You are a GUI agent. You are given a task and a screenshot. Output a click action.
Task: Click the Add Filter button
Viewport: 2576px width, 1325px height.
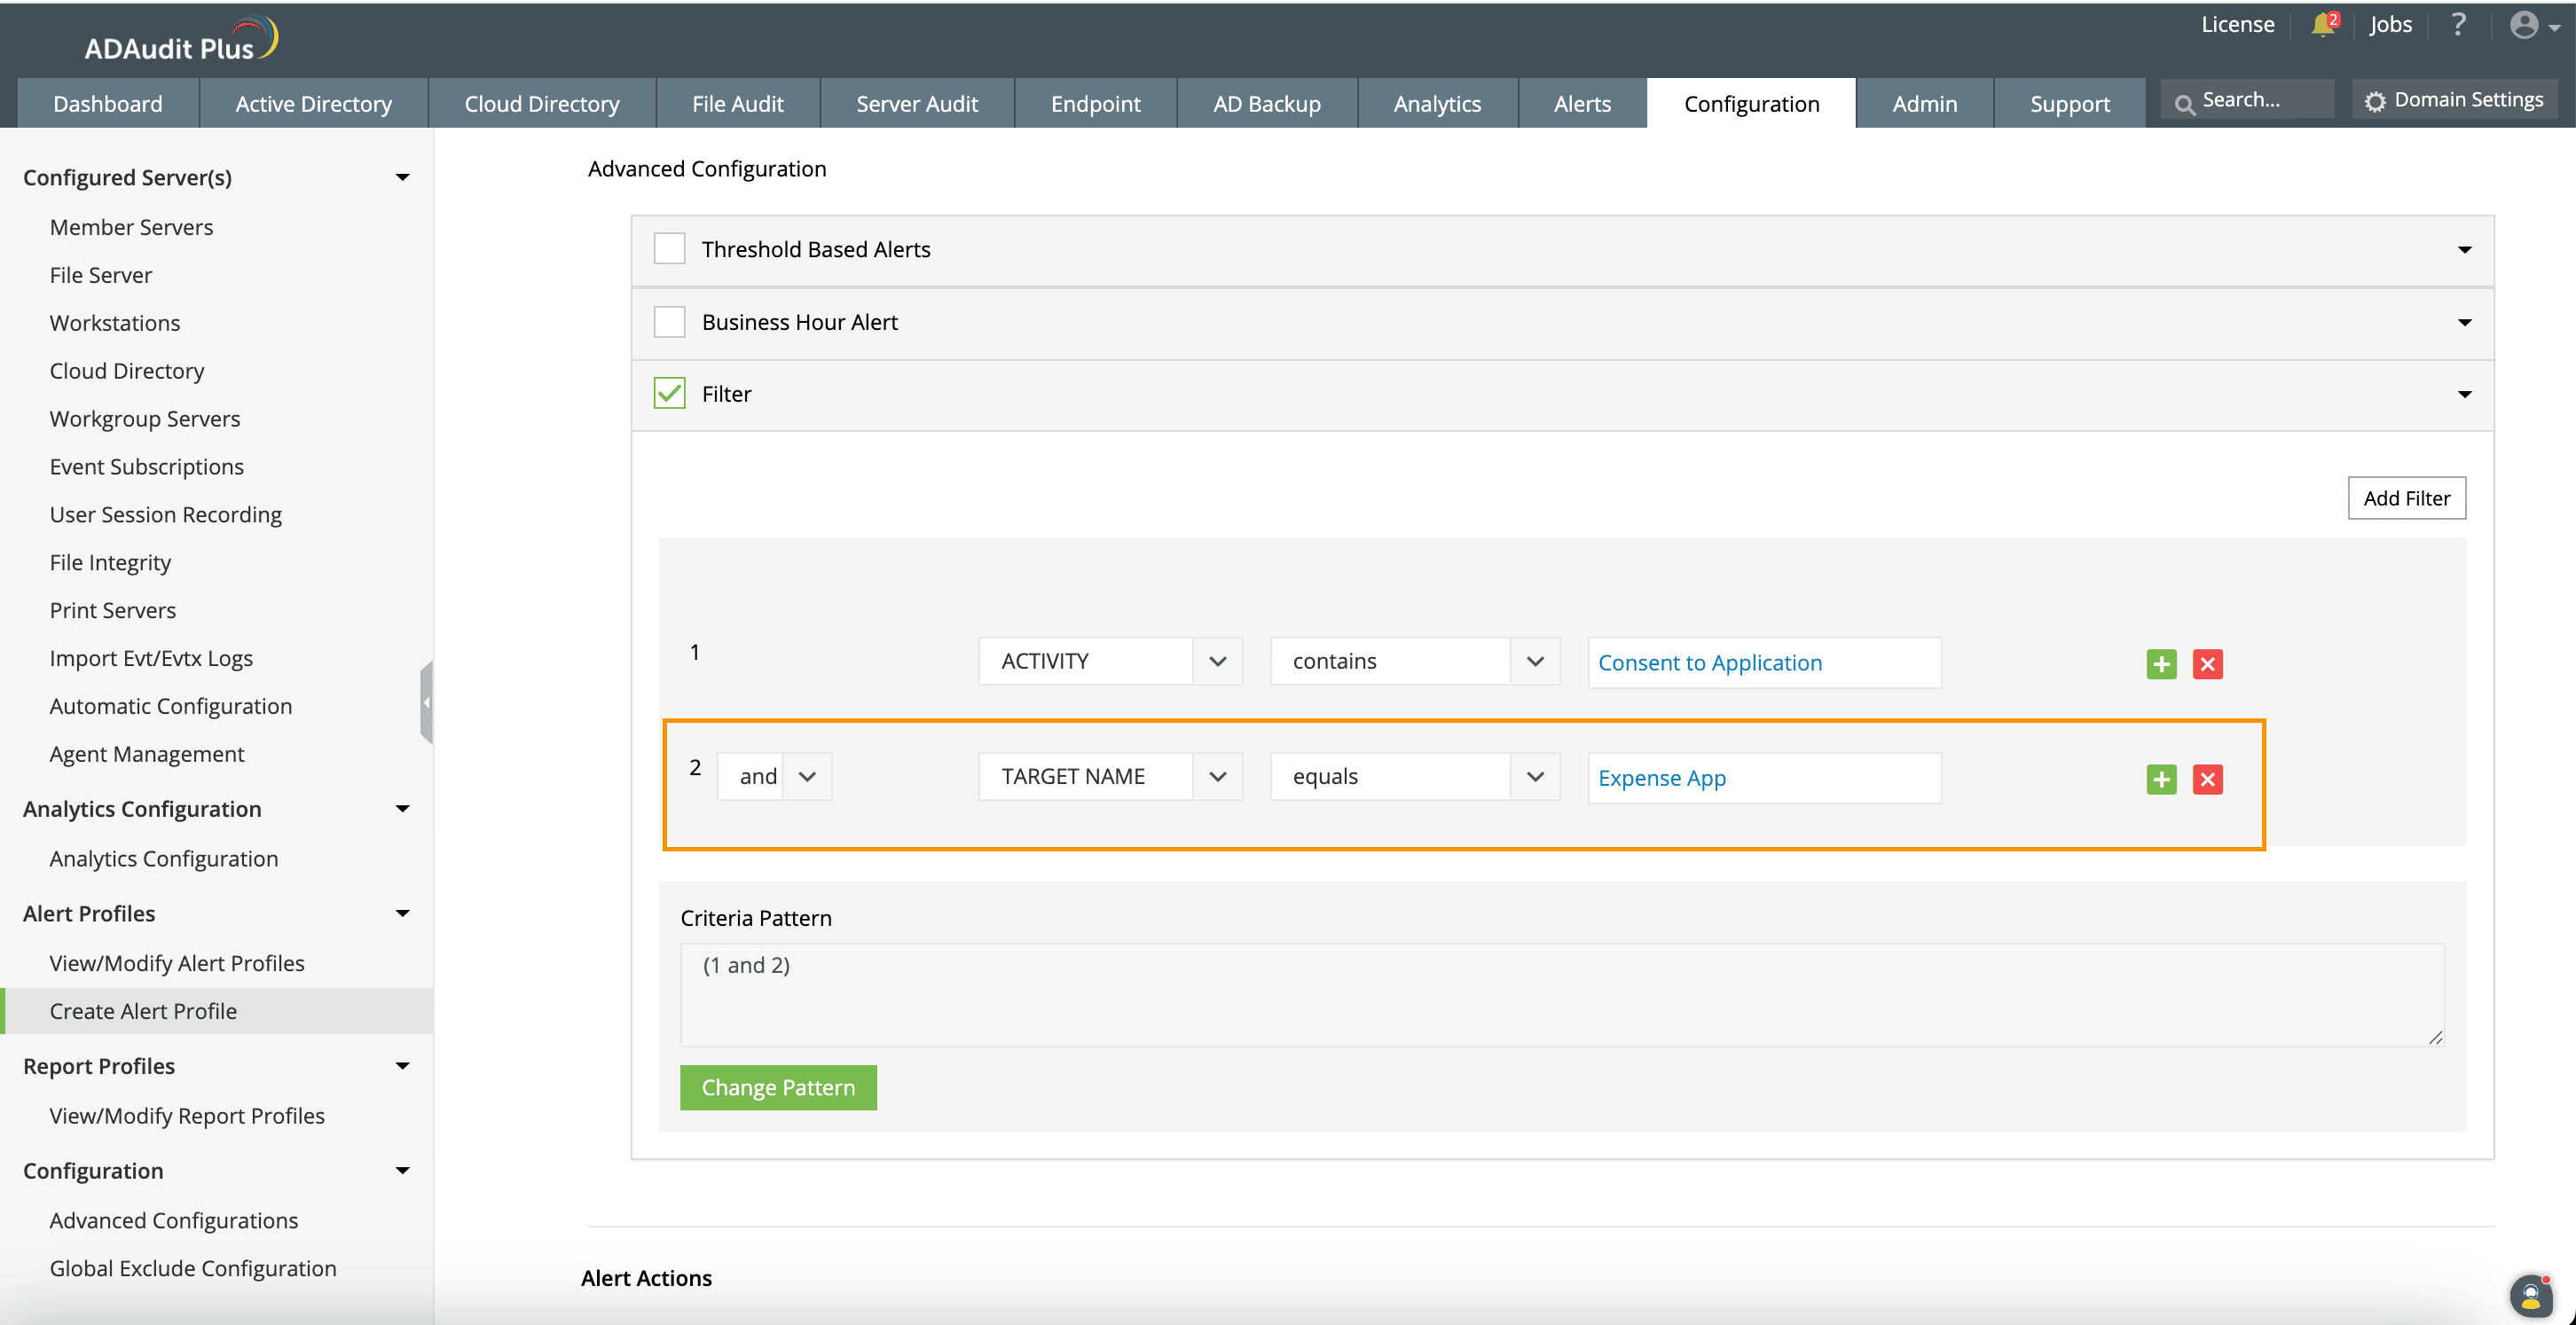point(2405,498)
